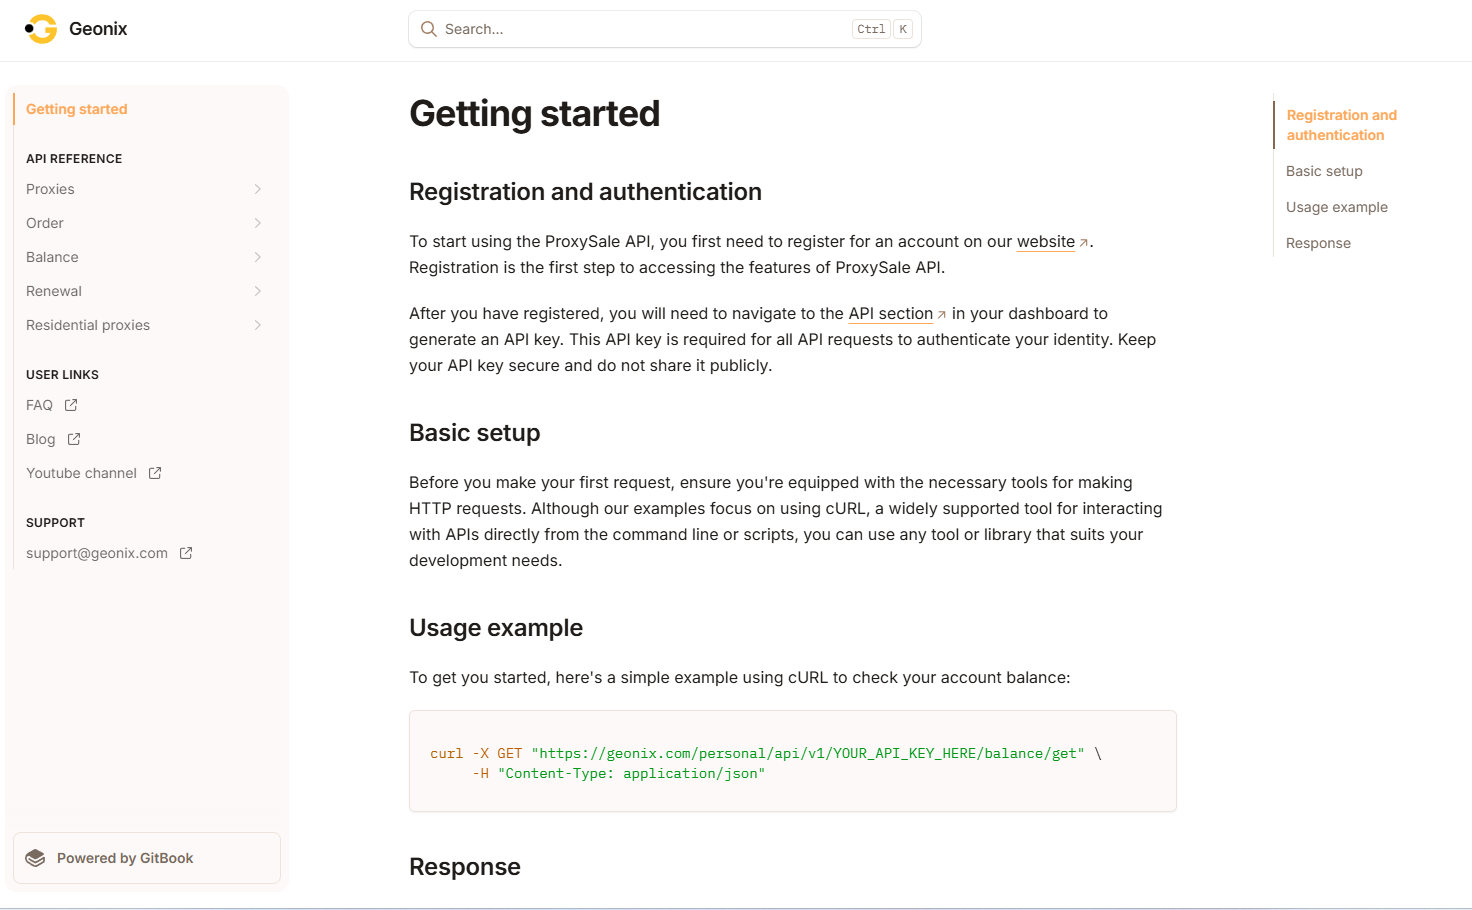Click the cURL balance code block

coord(792,762)
